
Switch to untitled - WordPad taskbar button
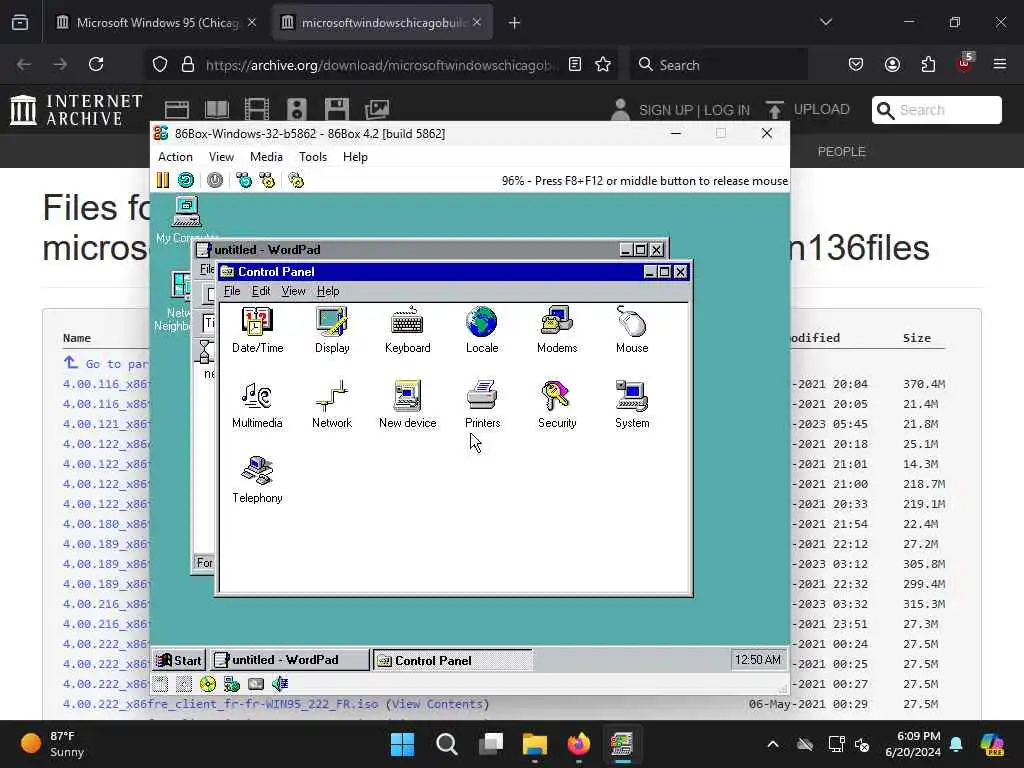(x=289, y=660)
